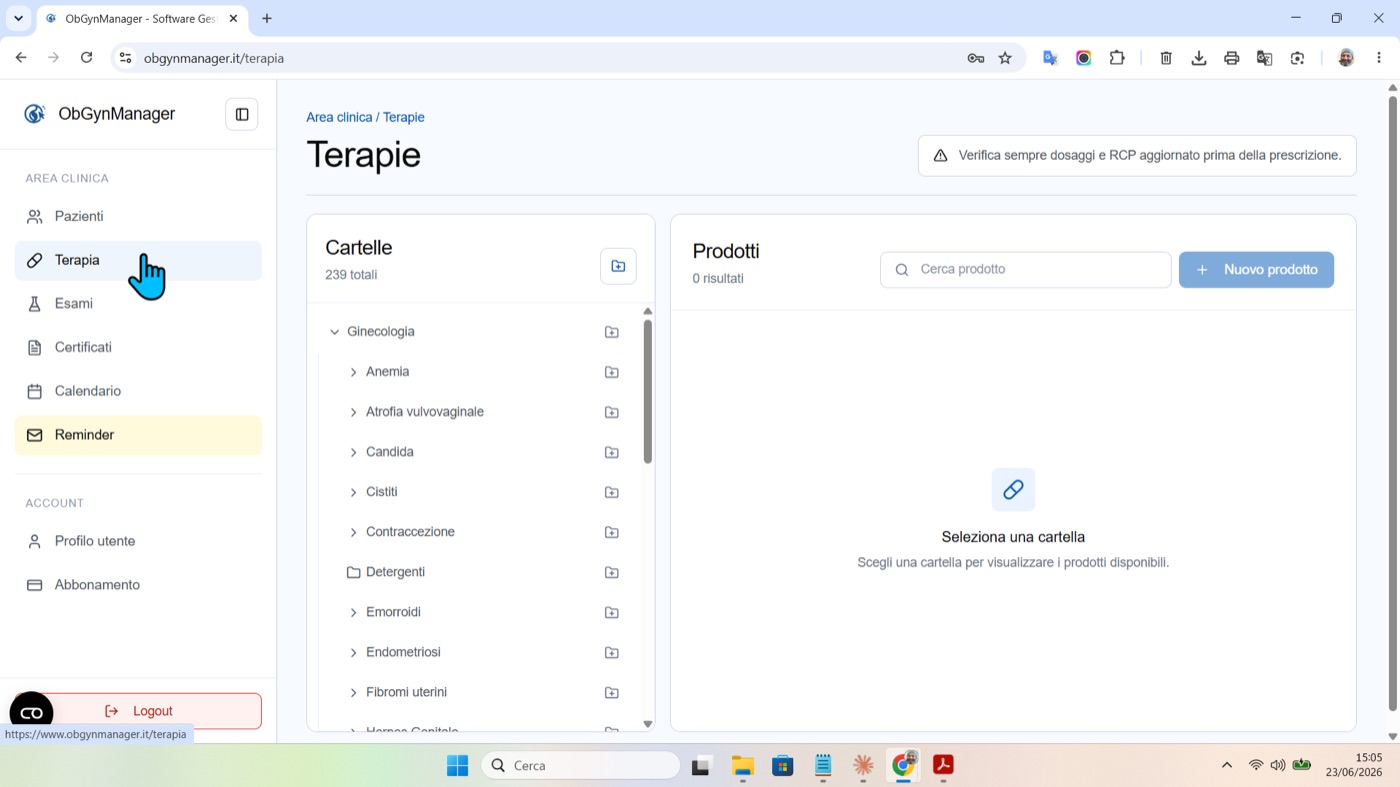Open Profilo utente in the sidebar
The image size is (1400, 787).
[x=138, y=541]
